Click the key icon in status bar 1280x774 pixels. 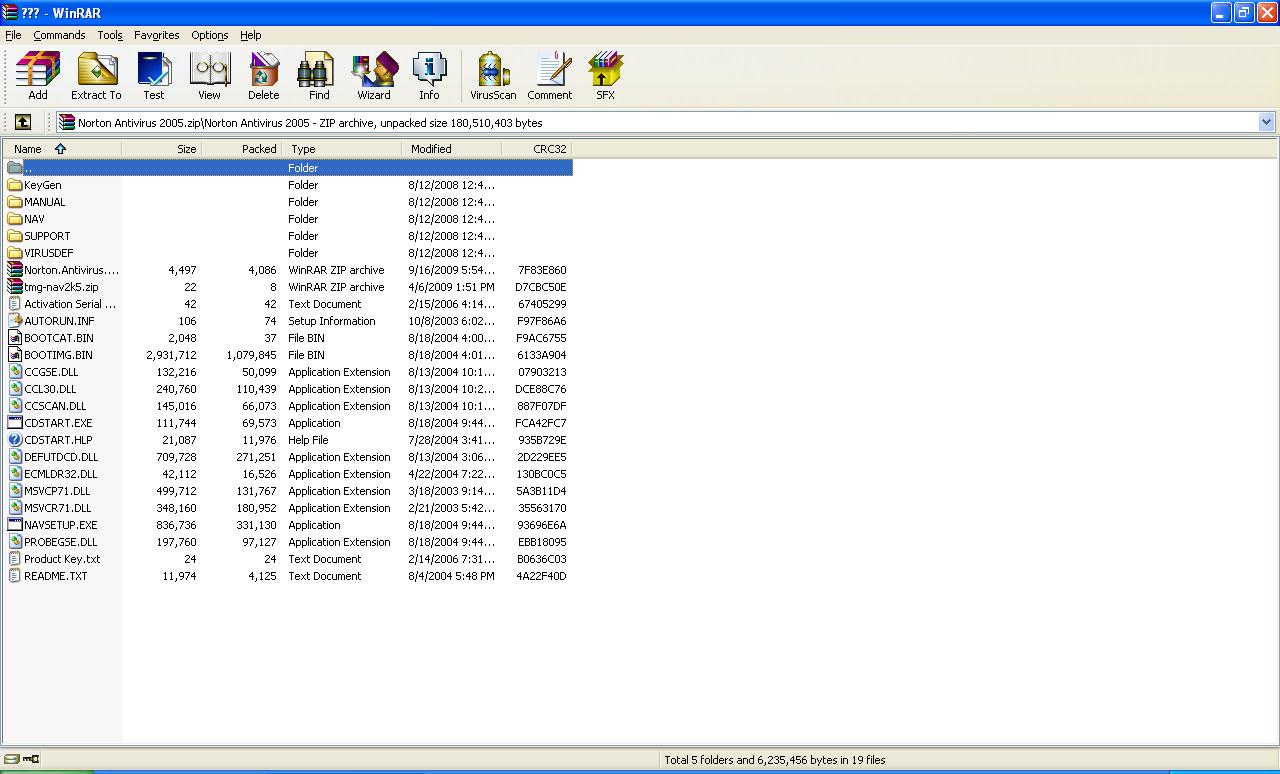(31, 760)
